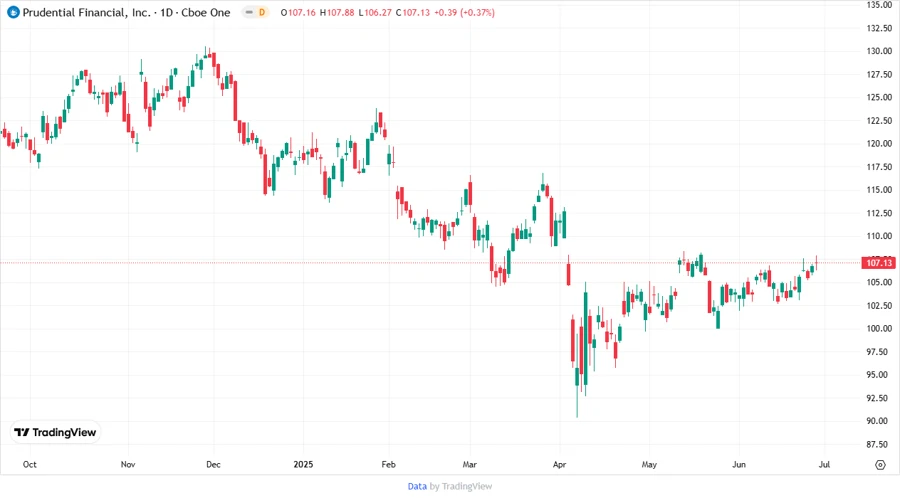This screenshot has height=498, width=900.
Task: Click the 120.00 price axis label
Action: 879,143
